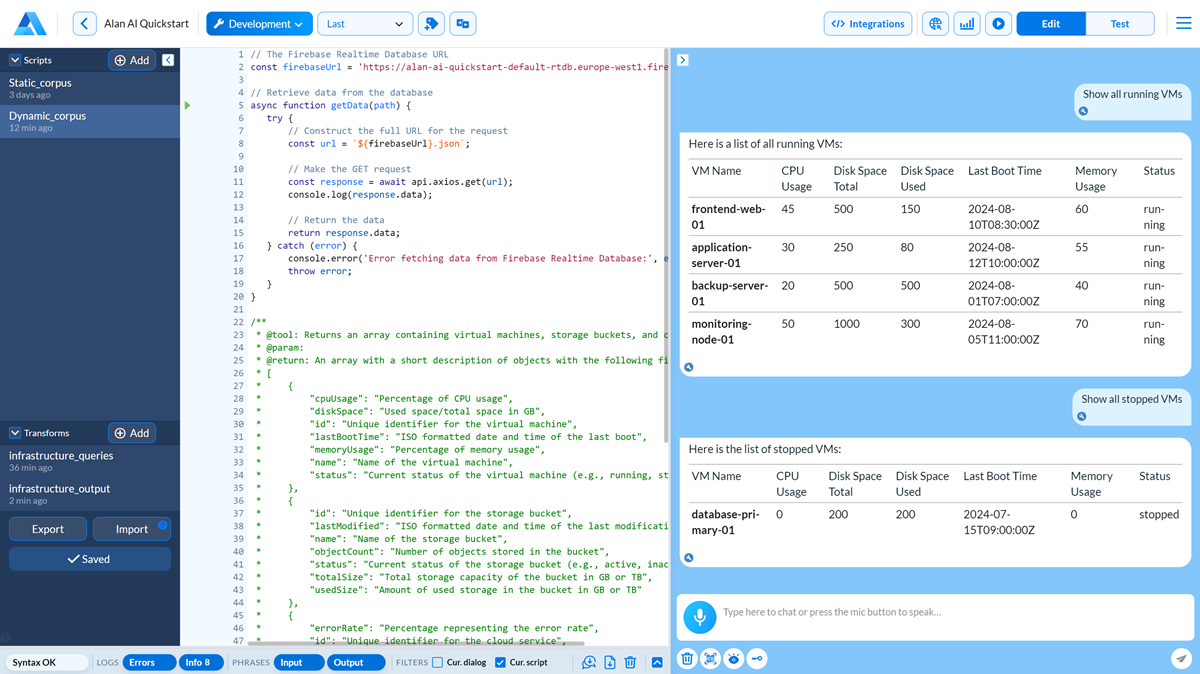Open the Last version dropdown

[364, 23]
